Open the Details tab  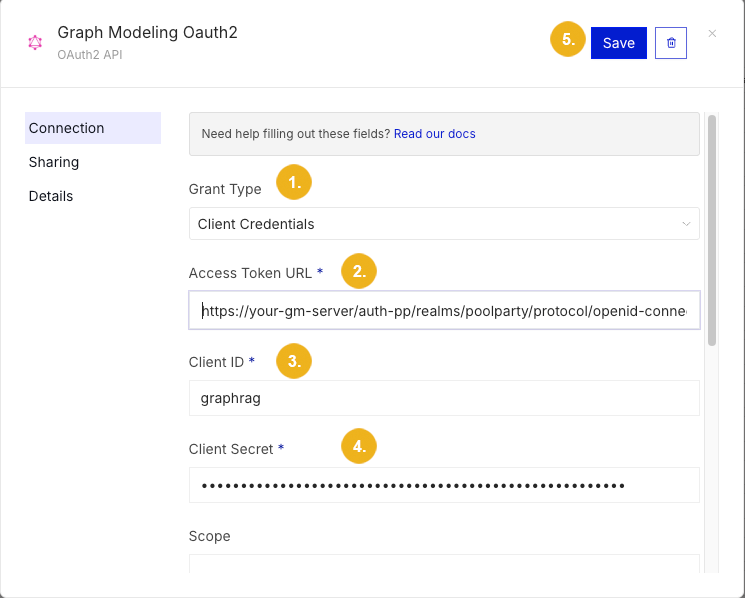[x=51, y=196]
